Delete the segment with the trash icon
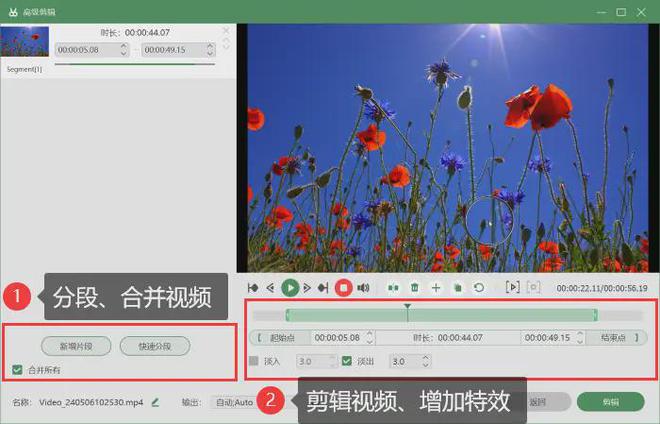Viewport: 660px width, 424px height. click(x=415, y=288)
